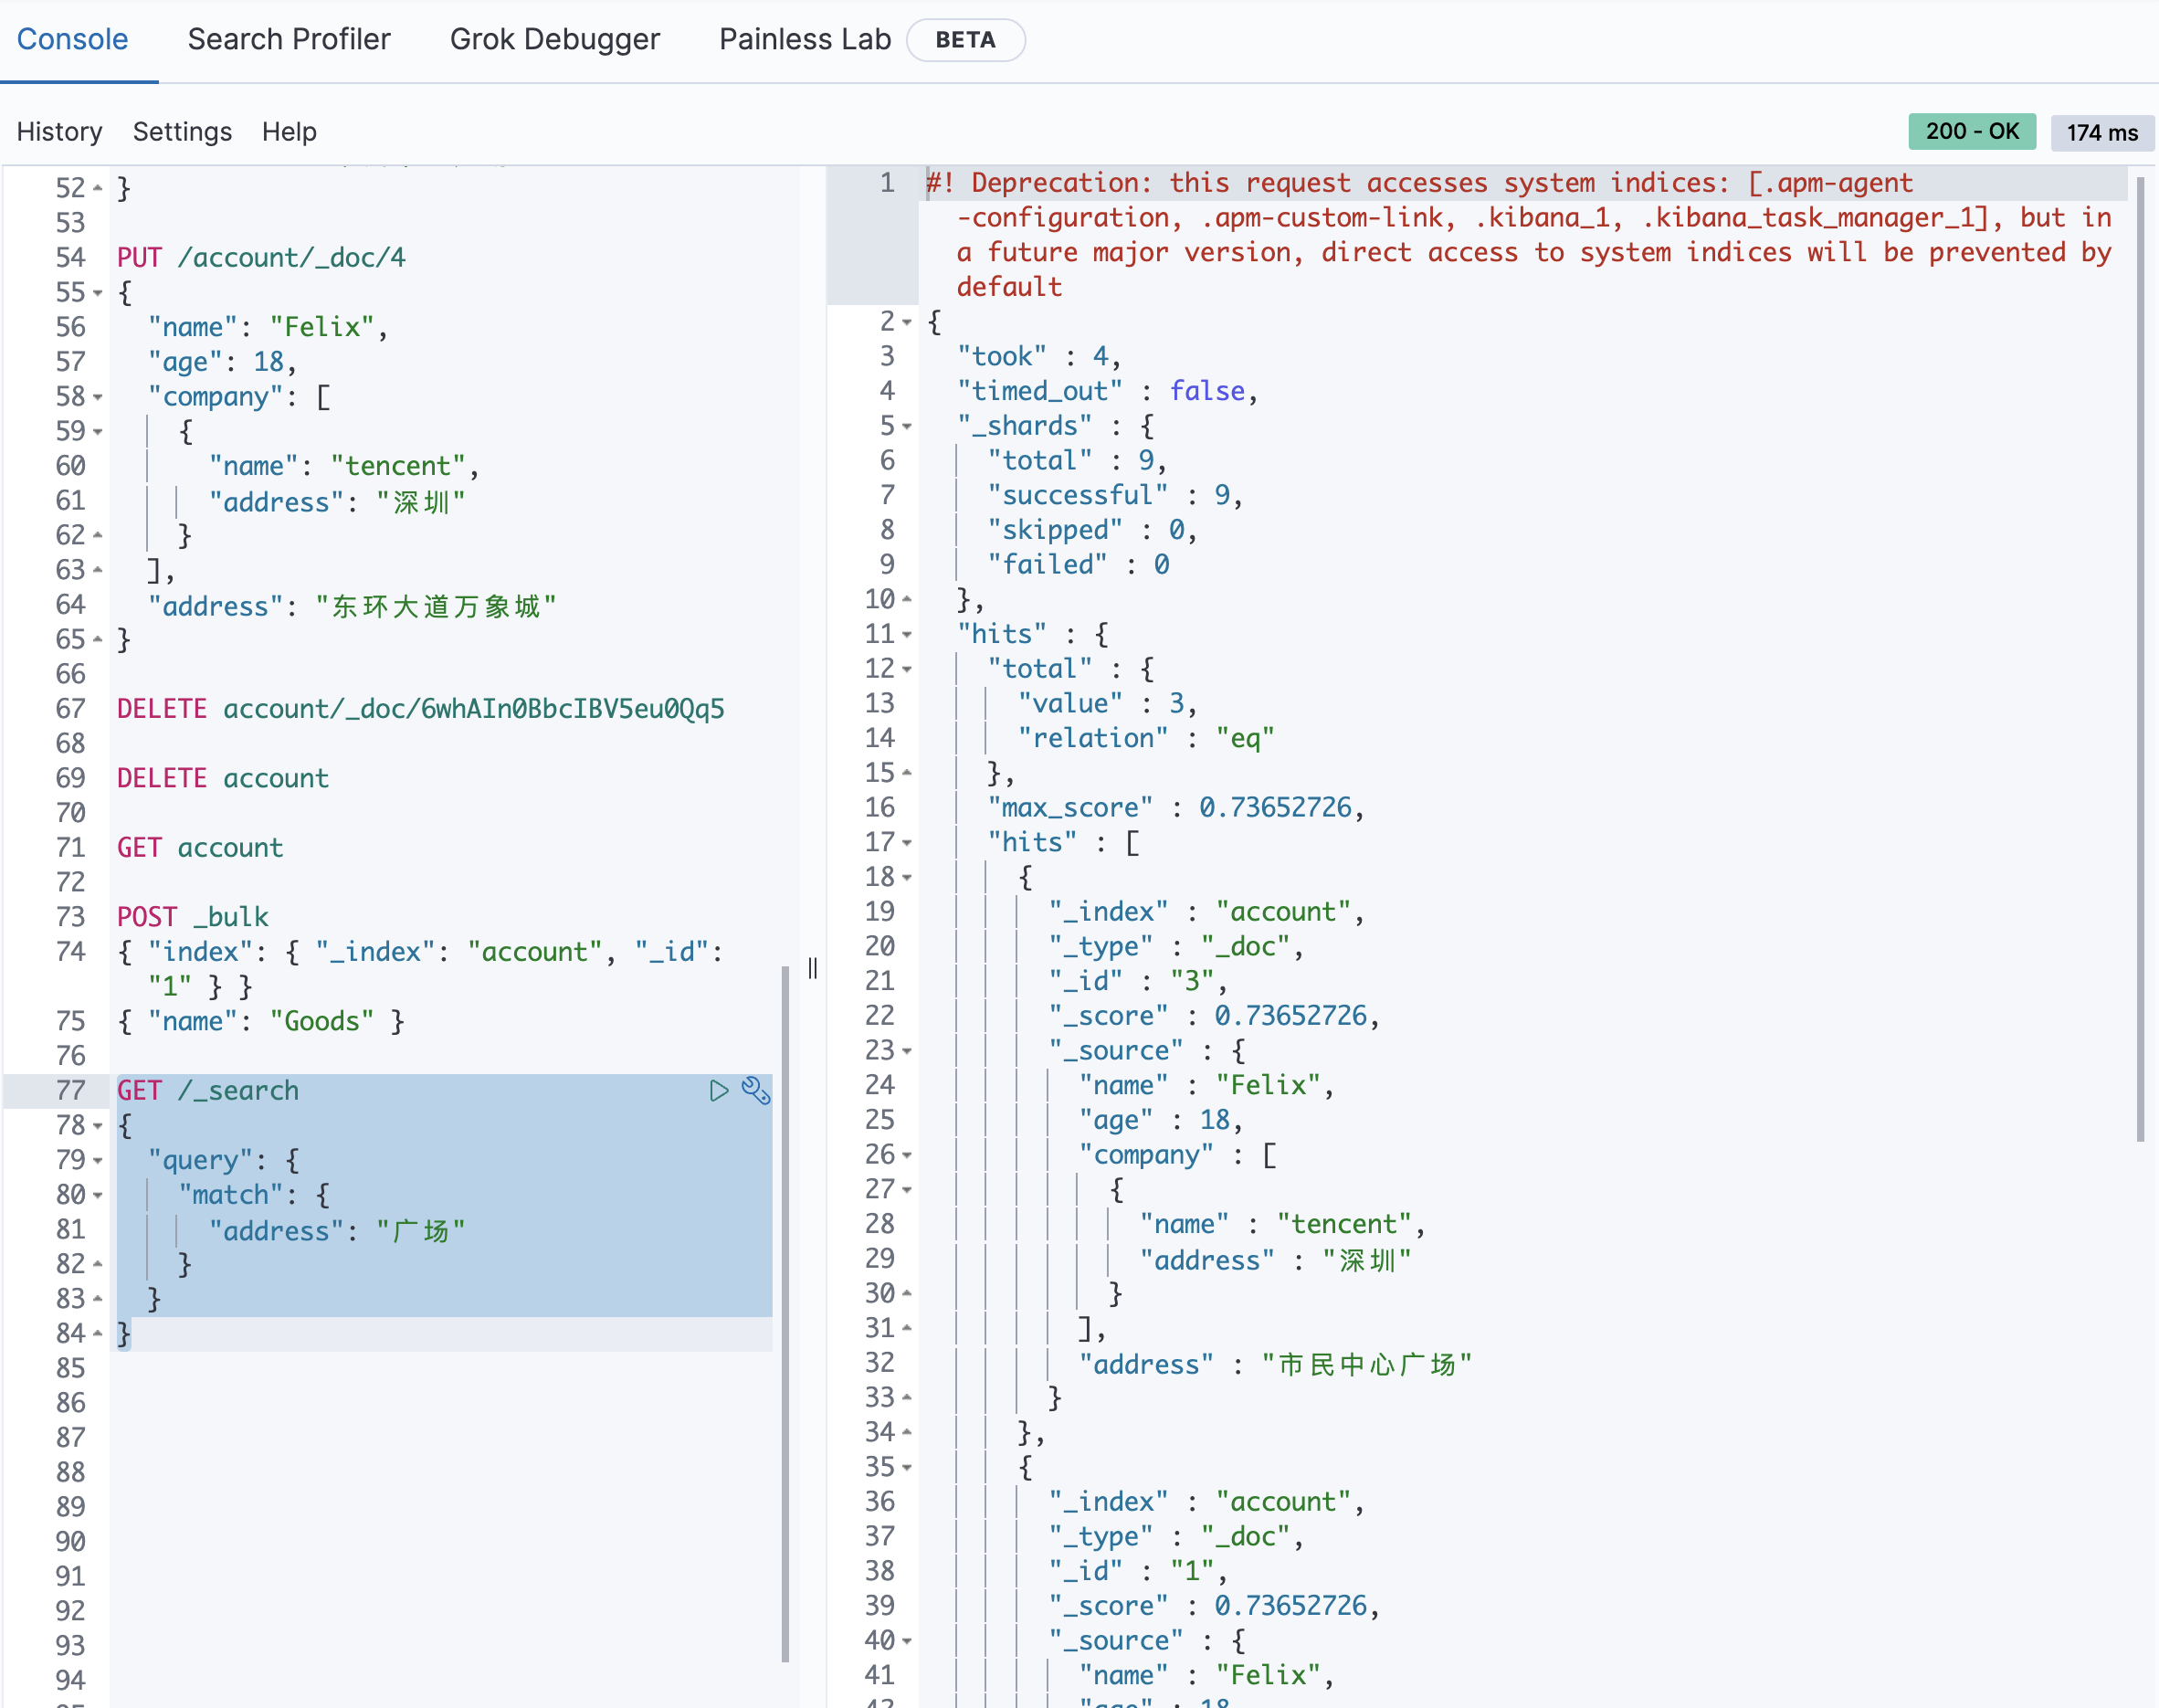
Task: Click '"_id" : "1"' in the response
Action: tap(1138, 1571)
